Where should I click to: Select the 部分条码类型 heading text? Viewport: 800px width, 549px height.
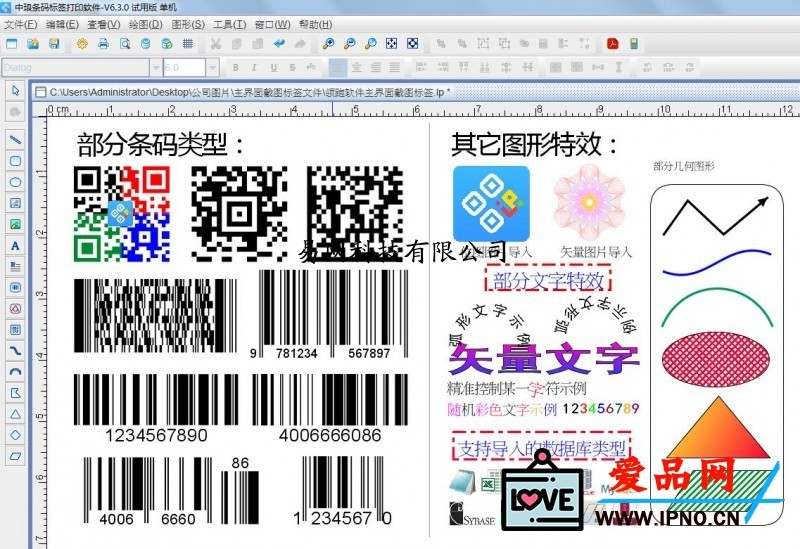point(160,144)
